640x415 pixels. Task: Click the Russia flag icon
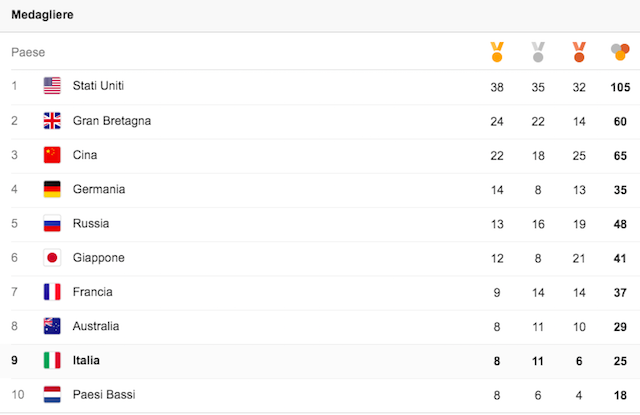(52, 224)
